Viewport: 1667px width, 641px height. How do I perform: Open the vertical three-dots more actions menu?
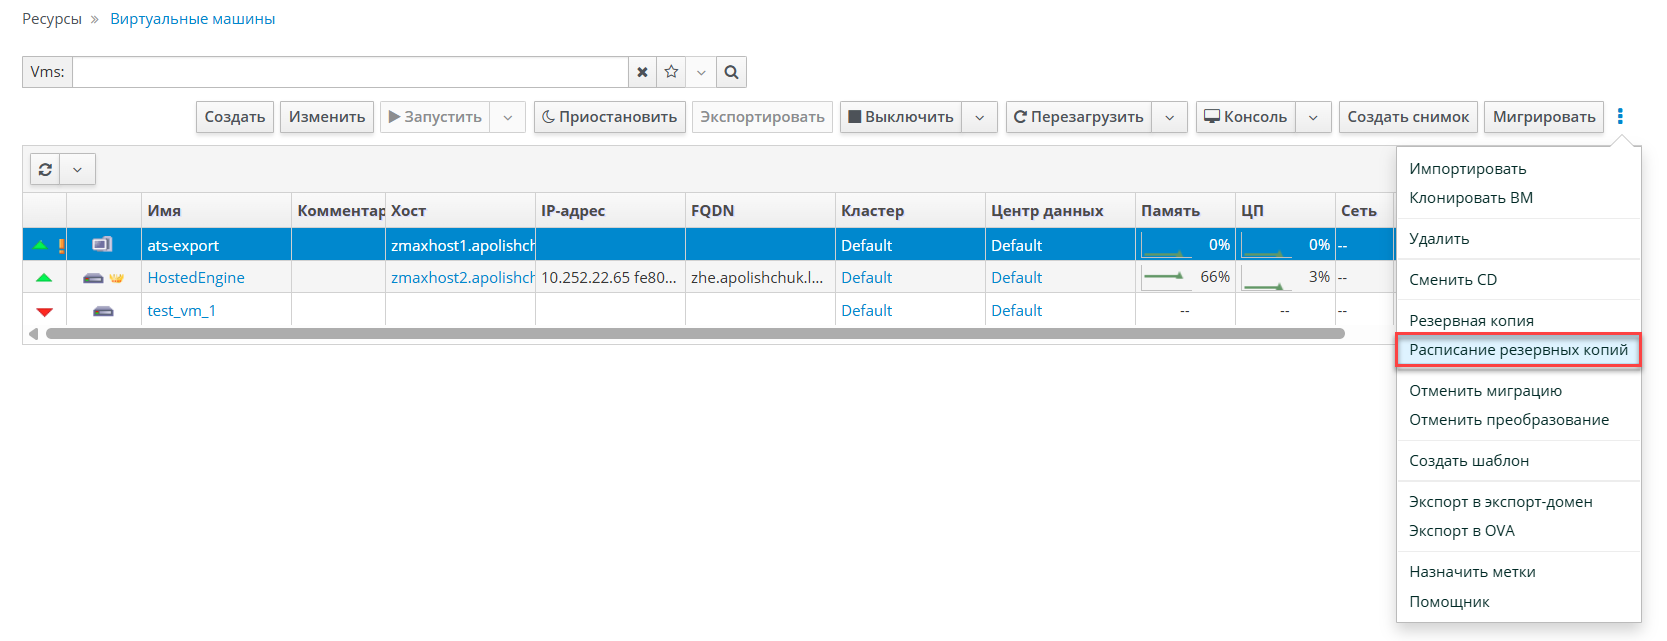click(x=1620, y=117)
